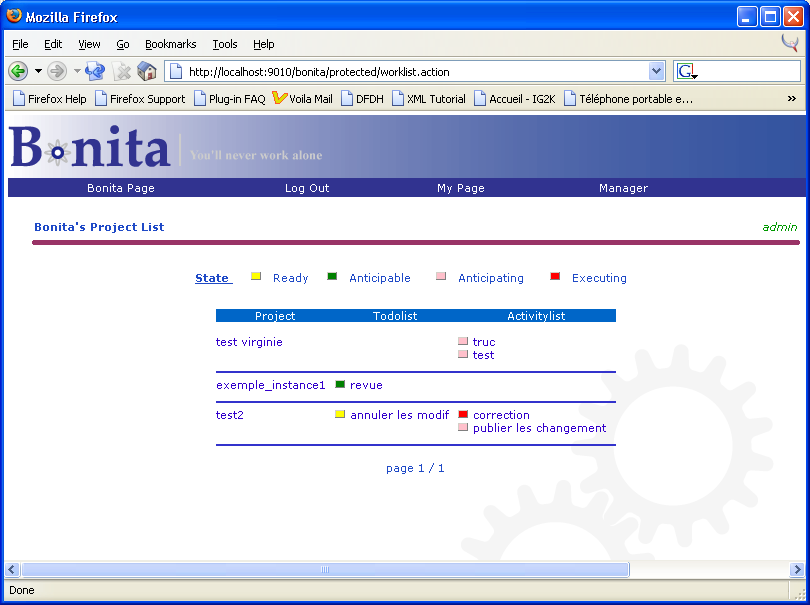
Task: Click the Stop loading icon
Action: pos(122,71)
